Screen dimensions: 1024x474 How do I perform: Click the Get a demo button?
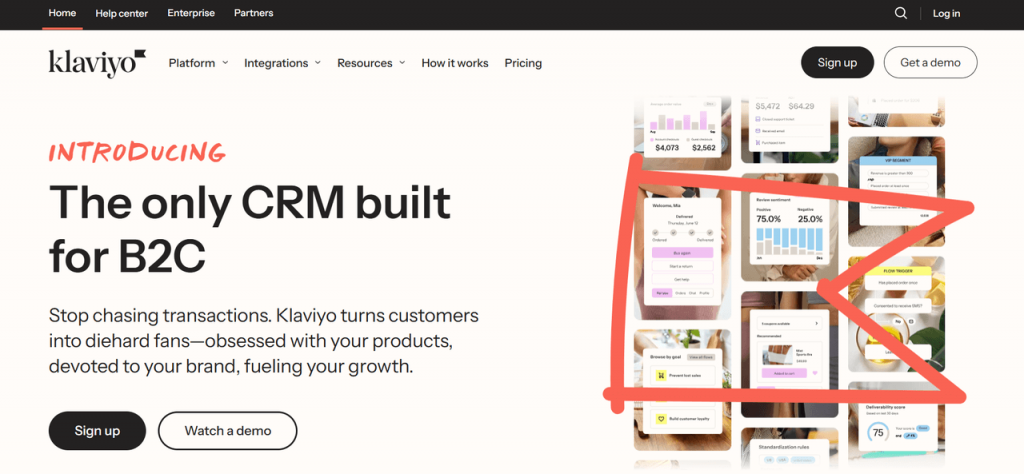(931, 63)
